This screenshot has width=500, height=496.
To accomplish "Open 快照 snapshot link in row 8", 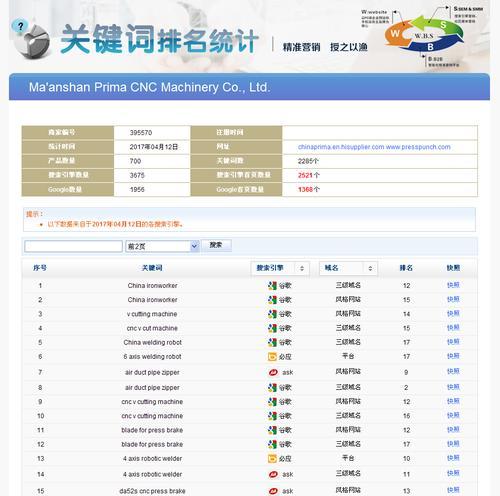I will point(453,387).
